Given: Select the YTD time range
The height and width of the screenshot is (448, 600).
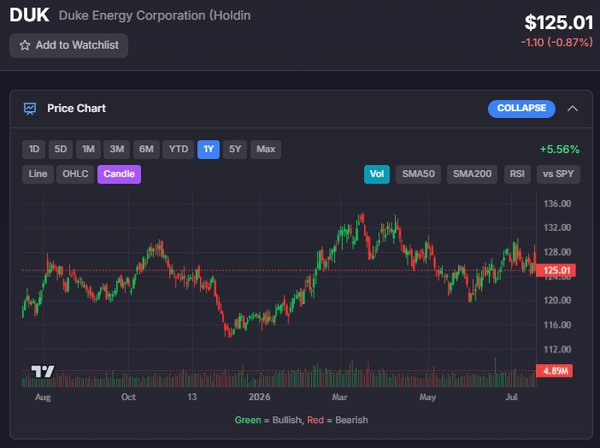Looking at the screenshot, I should coord(178,149).
